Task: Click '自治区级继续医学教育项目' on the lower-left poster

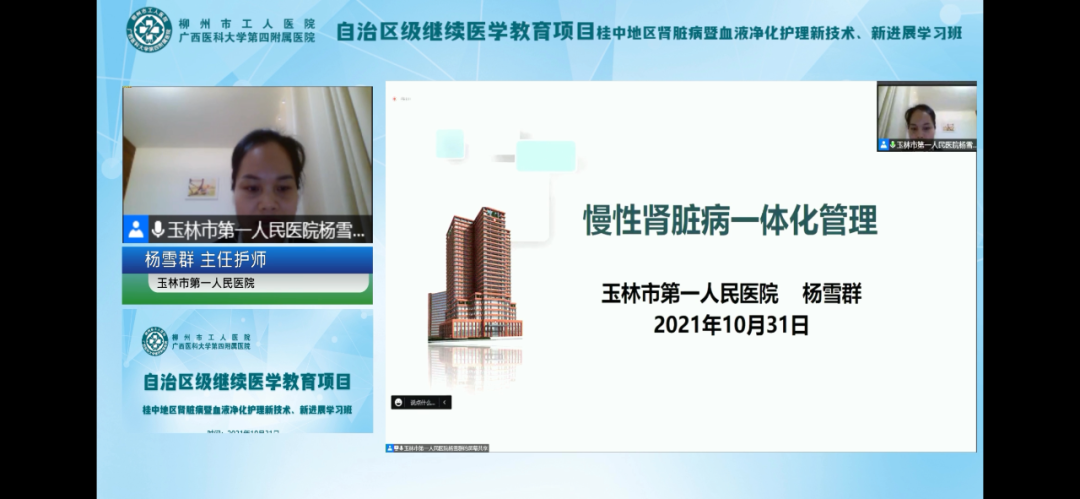Action: (x=247, y=381)
